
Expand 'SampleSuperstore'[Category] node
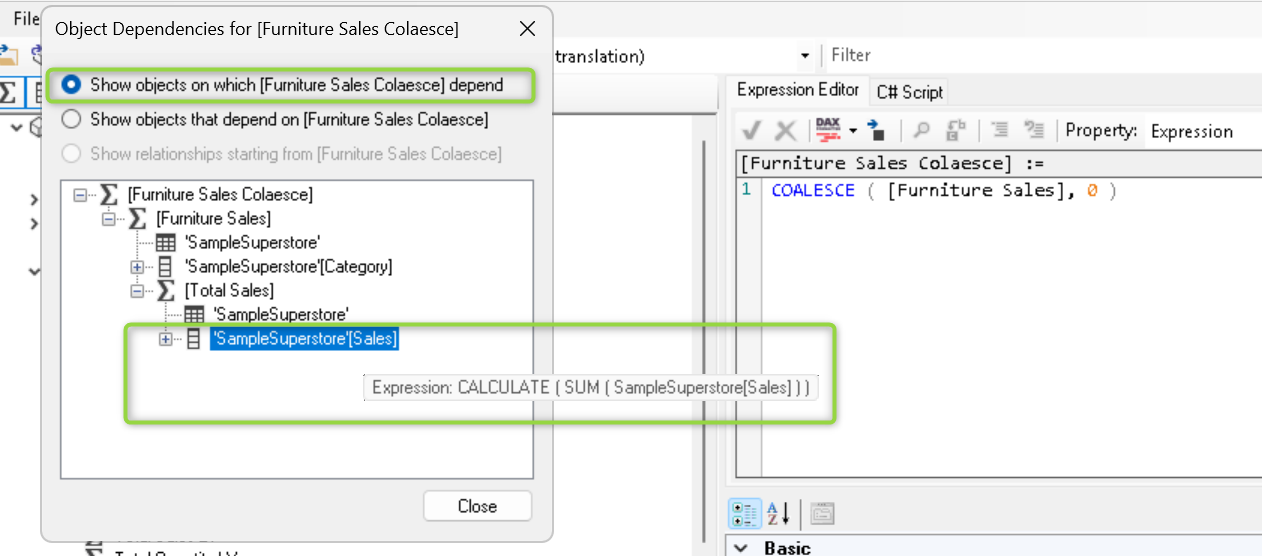pos(137,267)
